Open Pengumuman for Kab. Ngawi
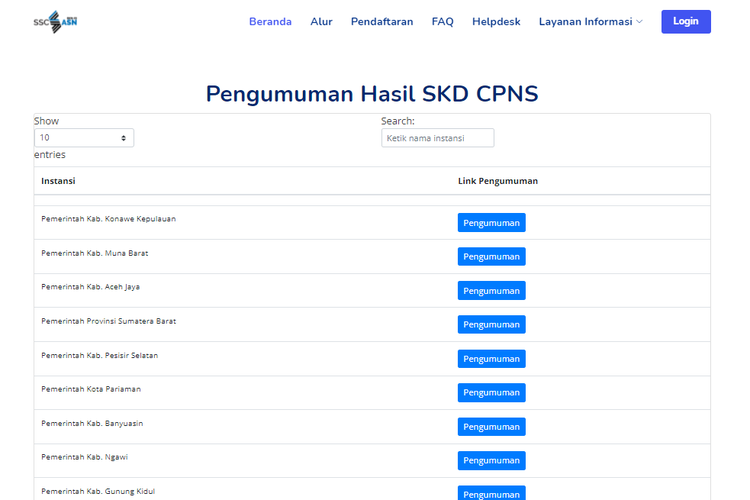The image size is (750, 500). [x=491, y=461]
